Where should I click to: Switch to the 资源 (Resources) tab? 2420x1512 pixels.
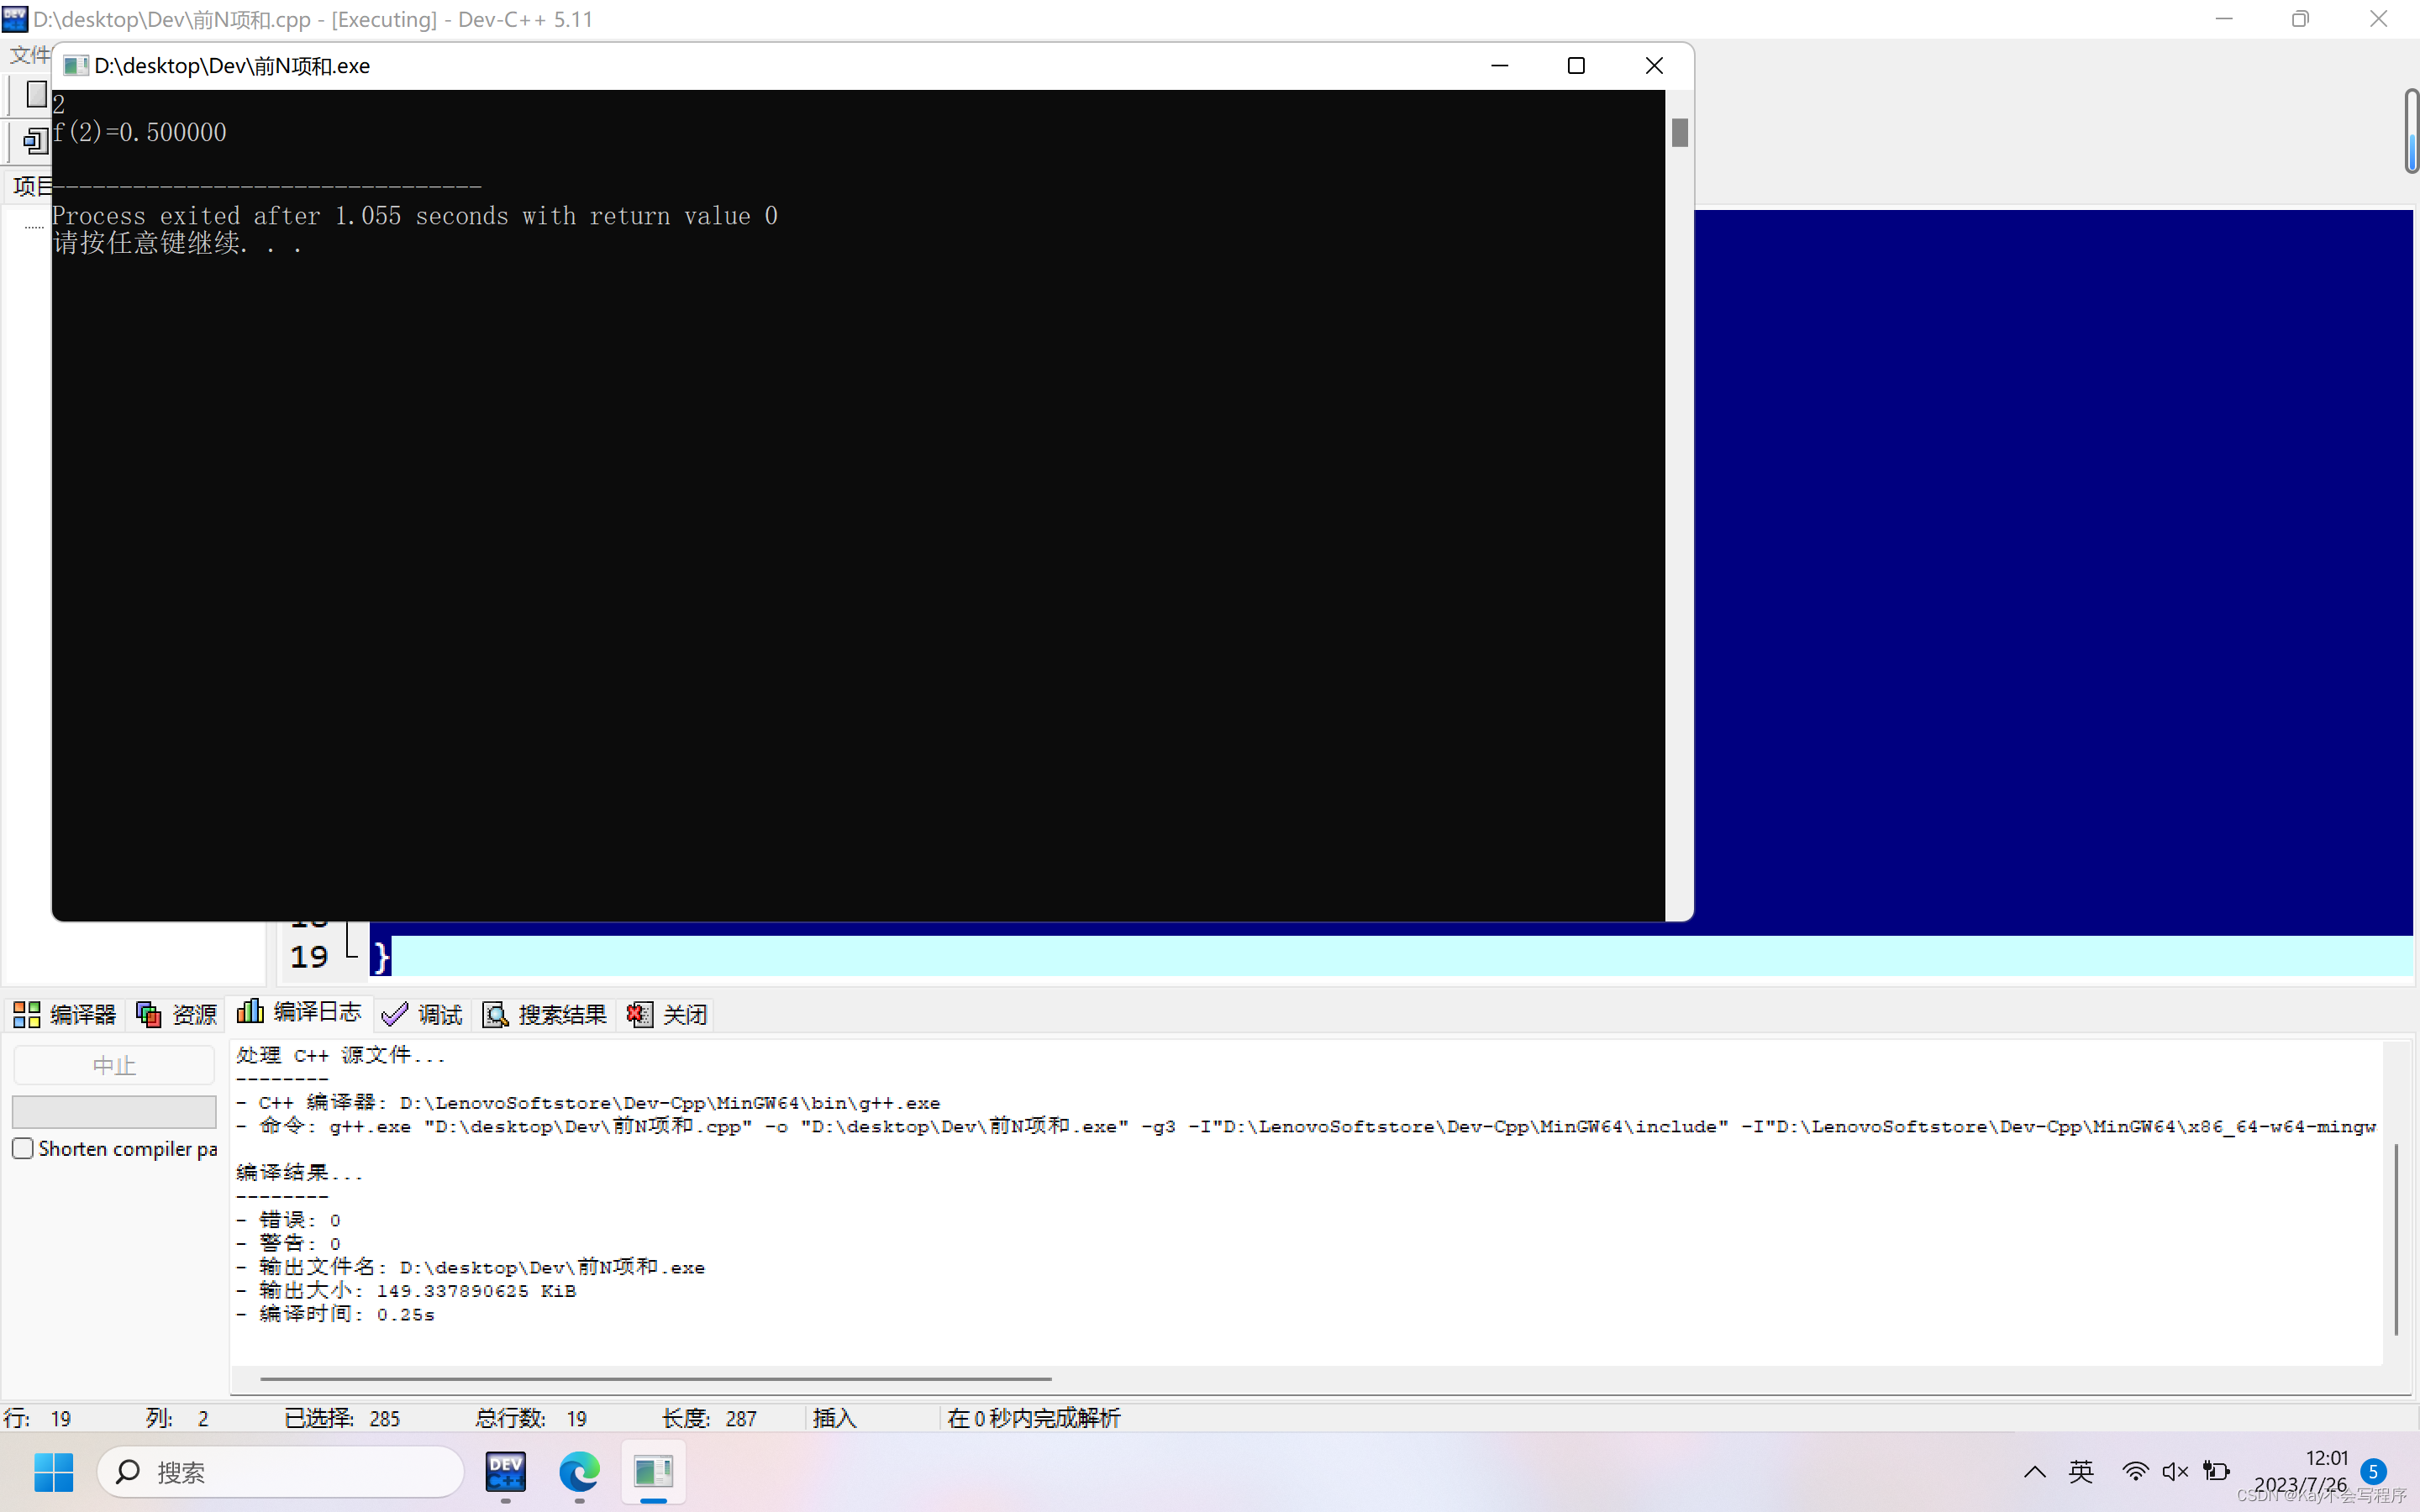[177, 1014]
